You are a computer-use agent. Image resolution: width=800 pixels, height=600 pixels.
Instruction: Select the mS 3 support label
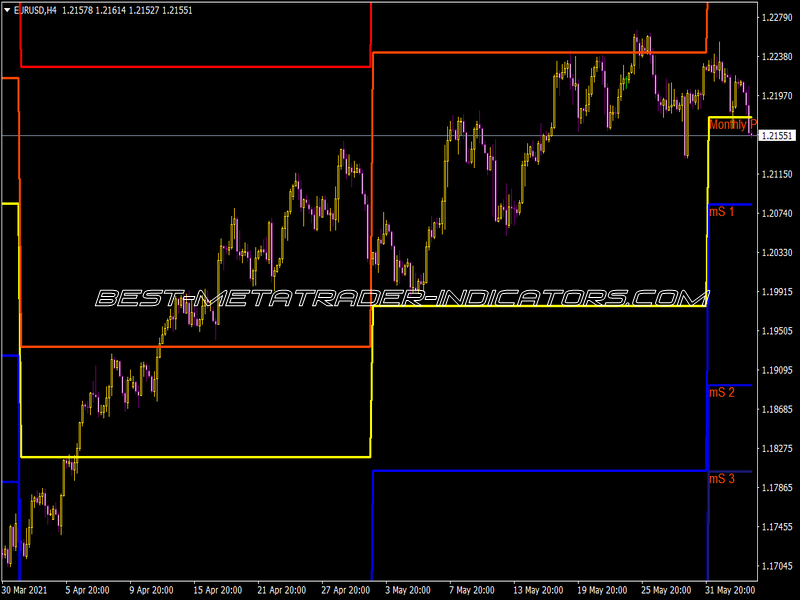[722, 478]
